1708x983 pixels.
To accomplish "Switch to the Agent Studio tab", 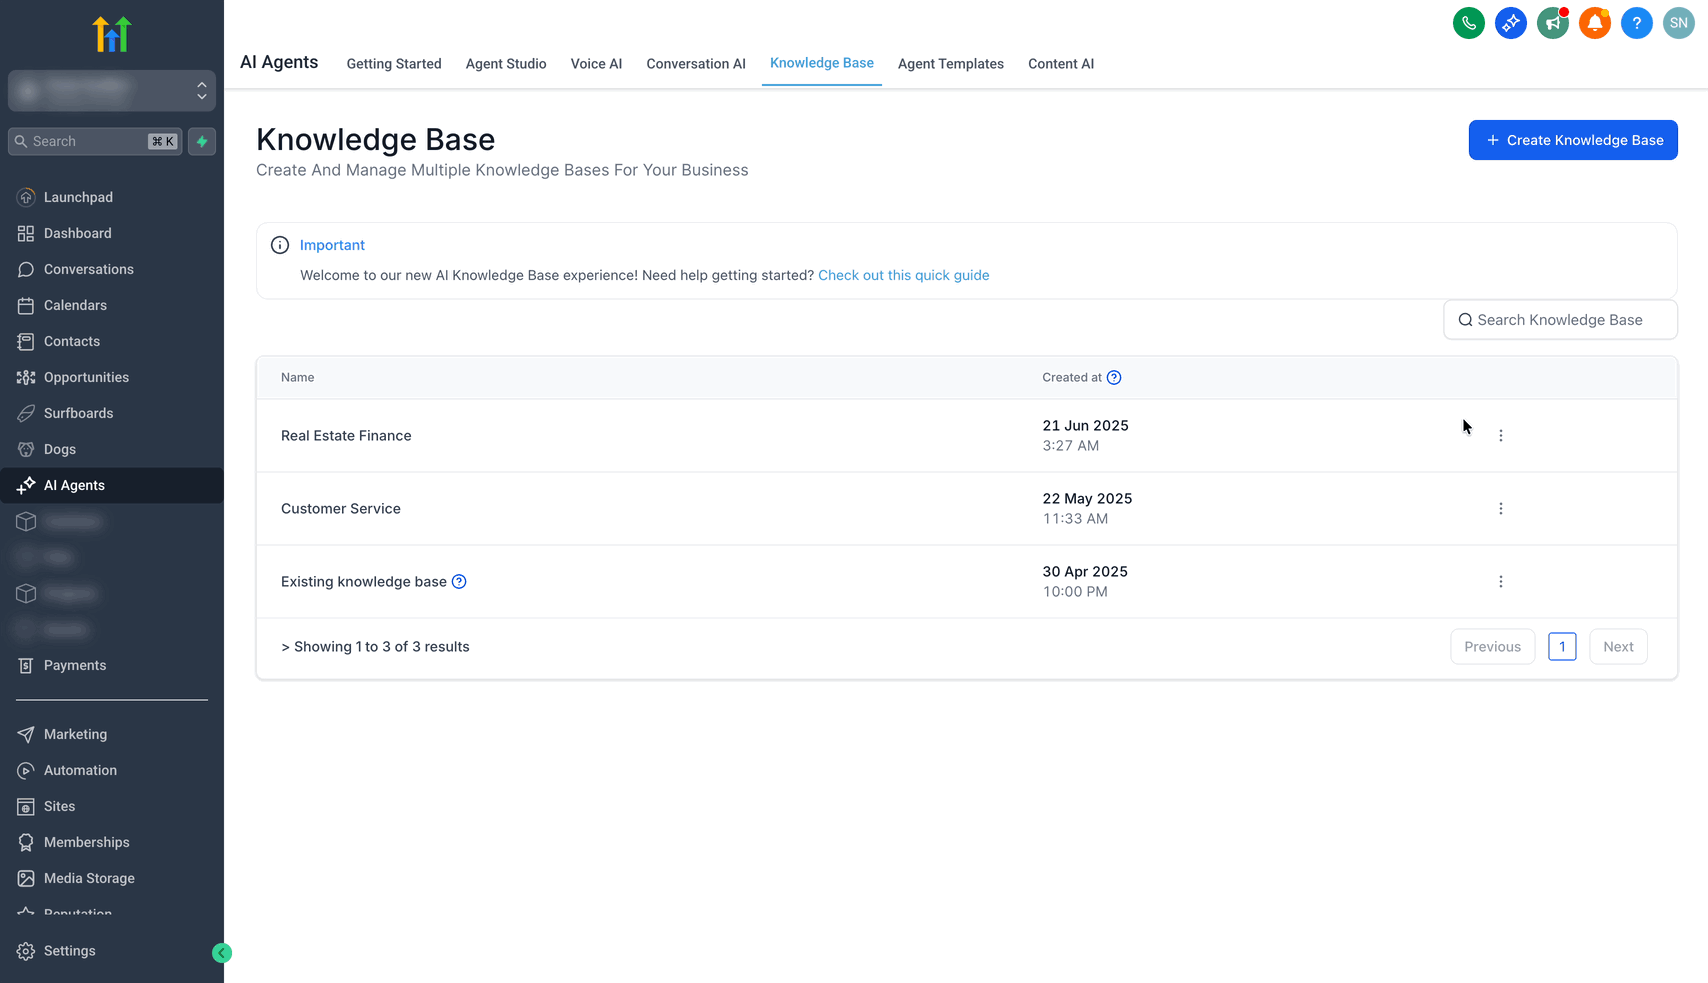I will (x=506, y=64).
